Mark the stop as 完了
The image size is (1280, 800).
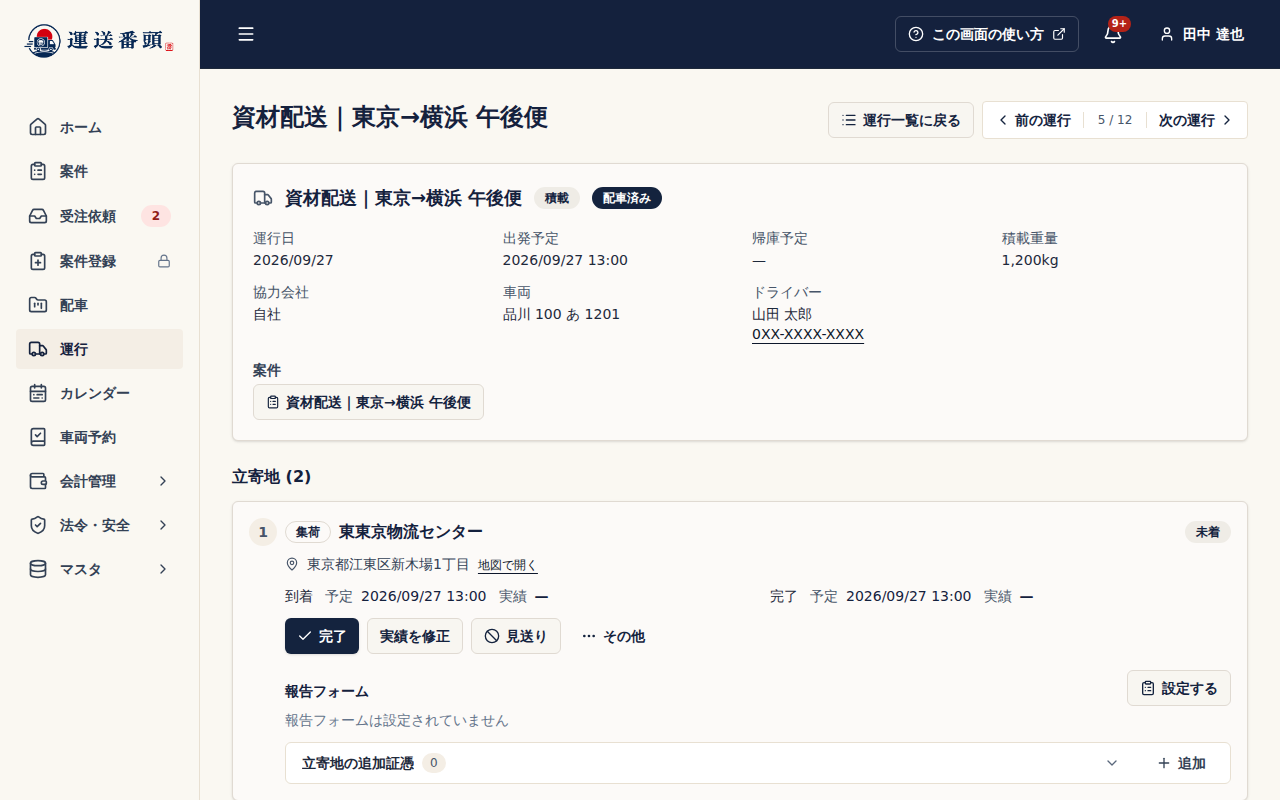pyautogui.click(x=322, y=636)
